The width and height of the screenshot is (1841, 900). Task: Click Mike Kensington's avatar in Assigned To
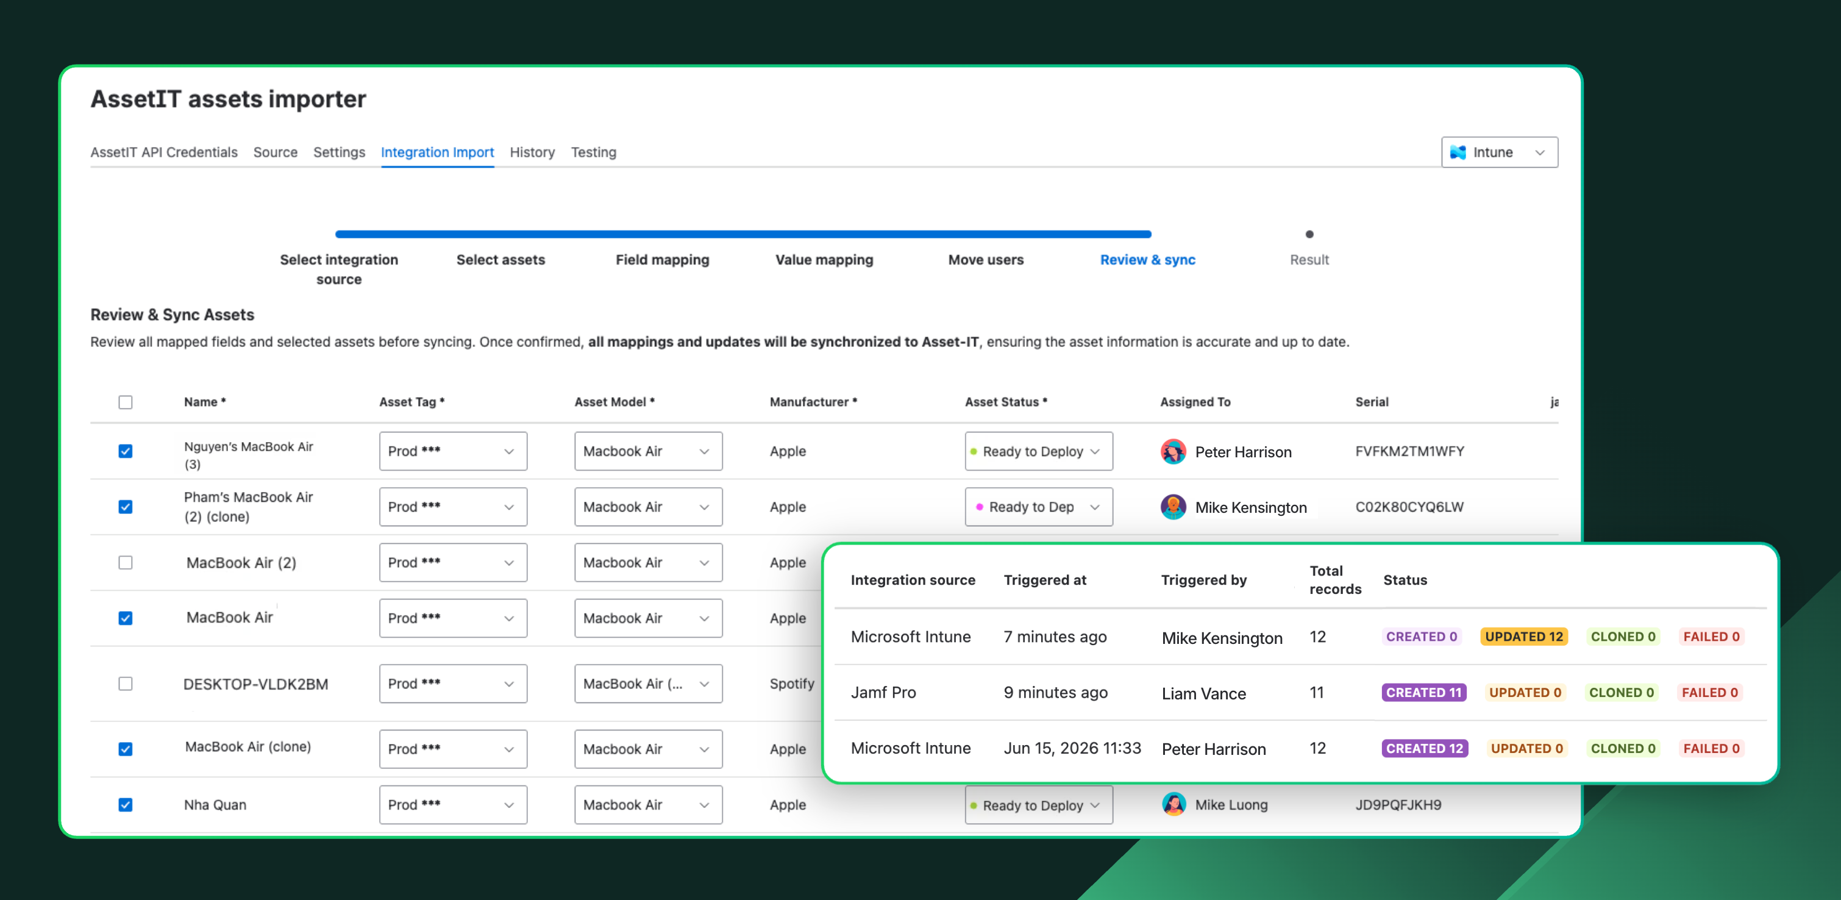click(1173, 507)
